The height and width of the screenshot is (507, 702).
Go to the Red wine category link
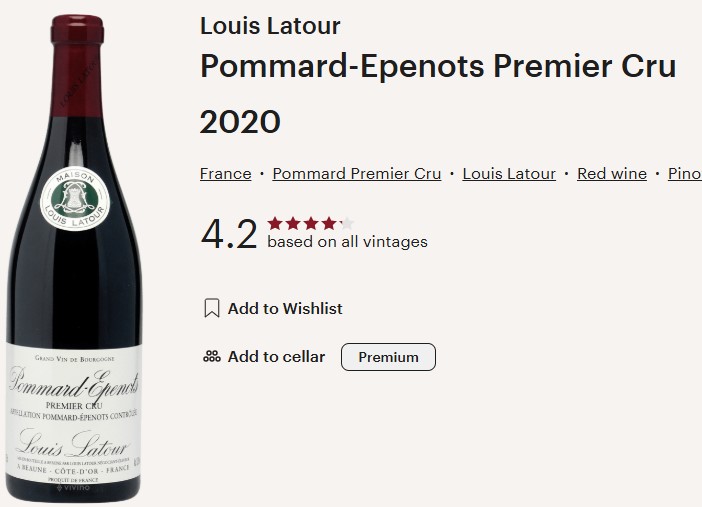click(612, 173)
